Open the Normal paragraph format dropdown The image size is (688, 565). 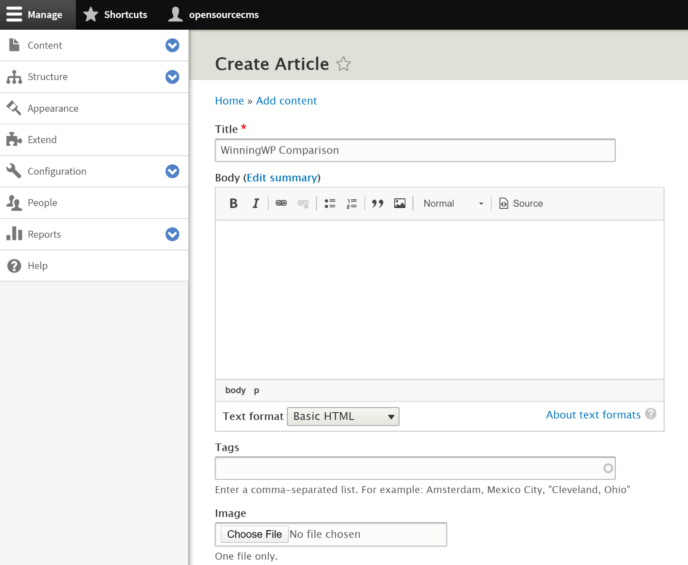tap(452, 203)
